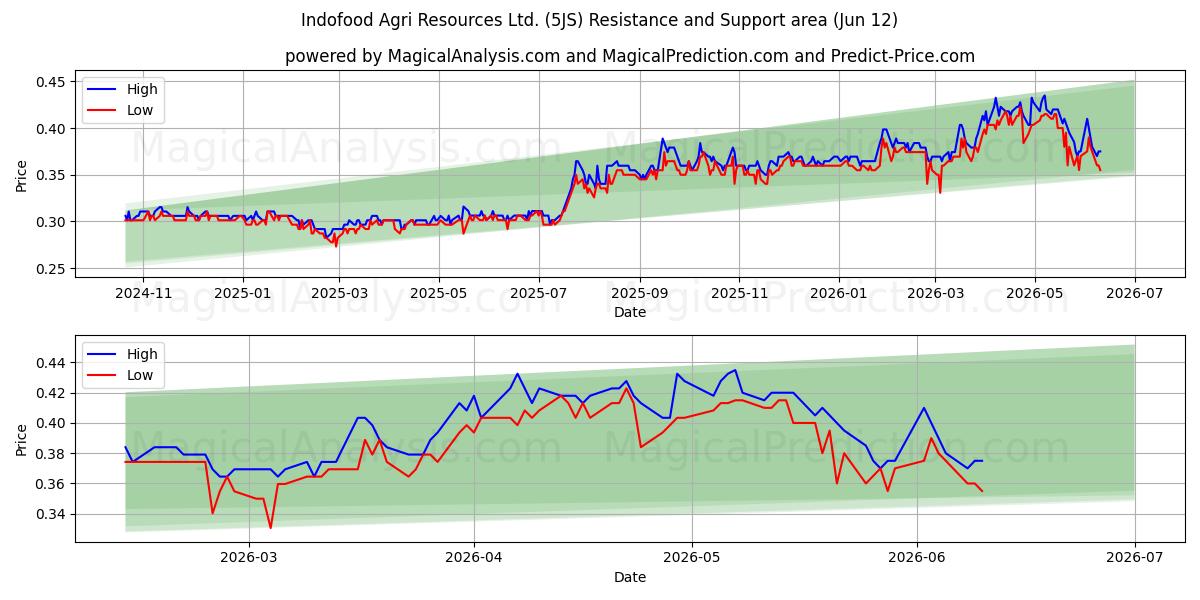The image size is (1200, 600).
Task: Click the '2026-01' date tick on the top chart
Action: (x=839, y=293)
